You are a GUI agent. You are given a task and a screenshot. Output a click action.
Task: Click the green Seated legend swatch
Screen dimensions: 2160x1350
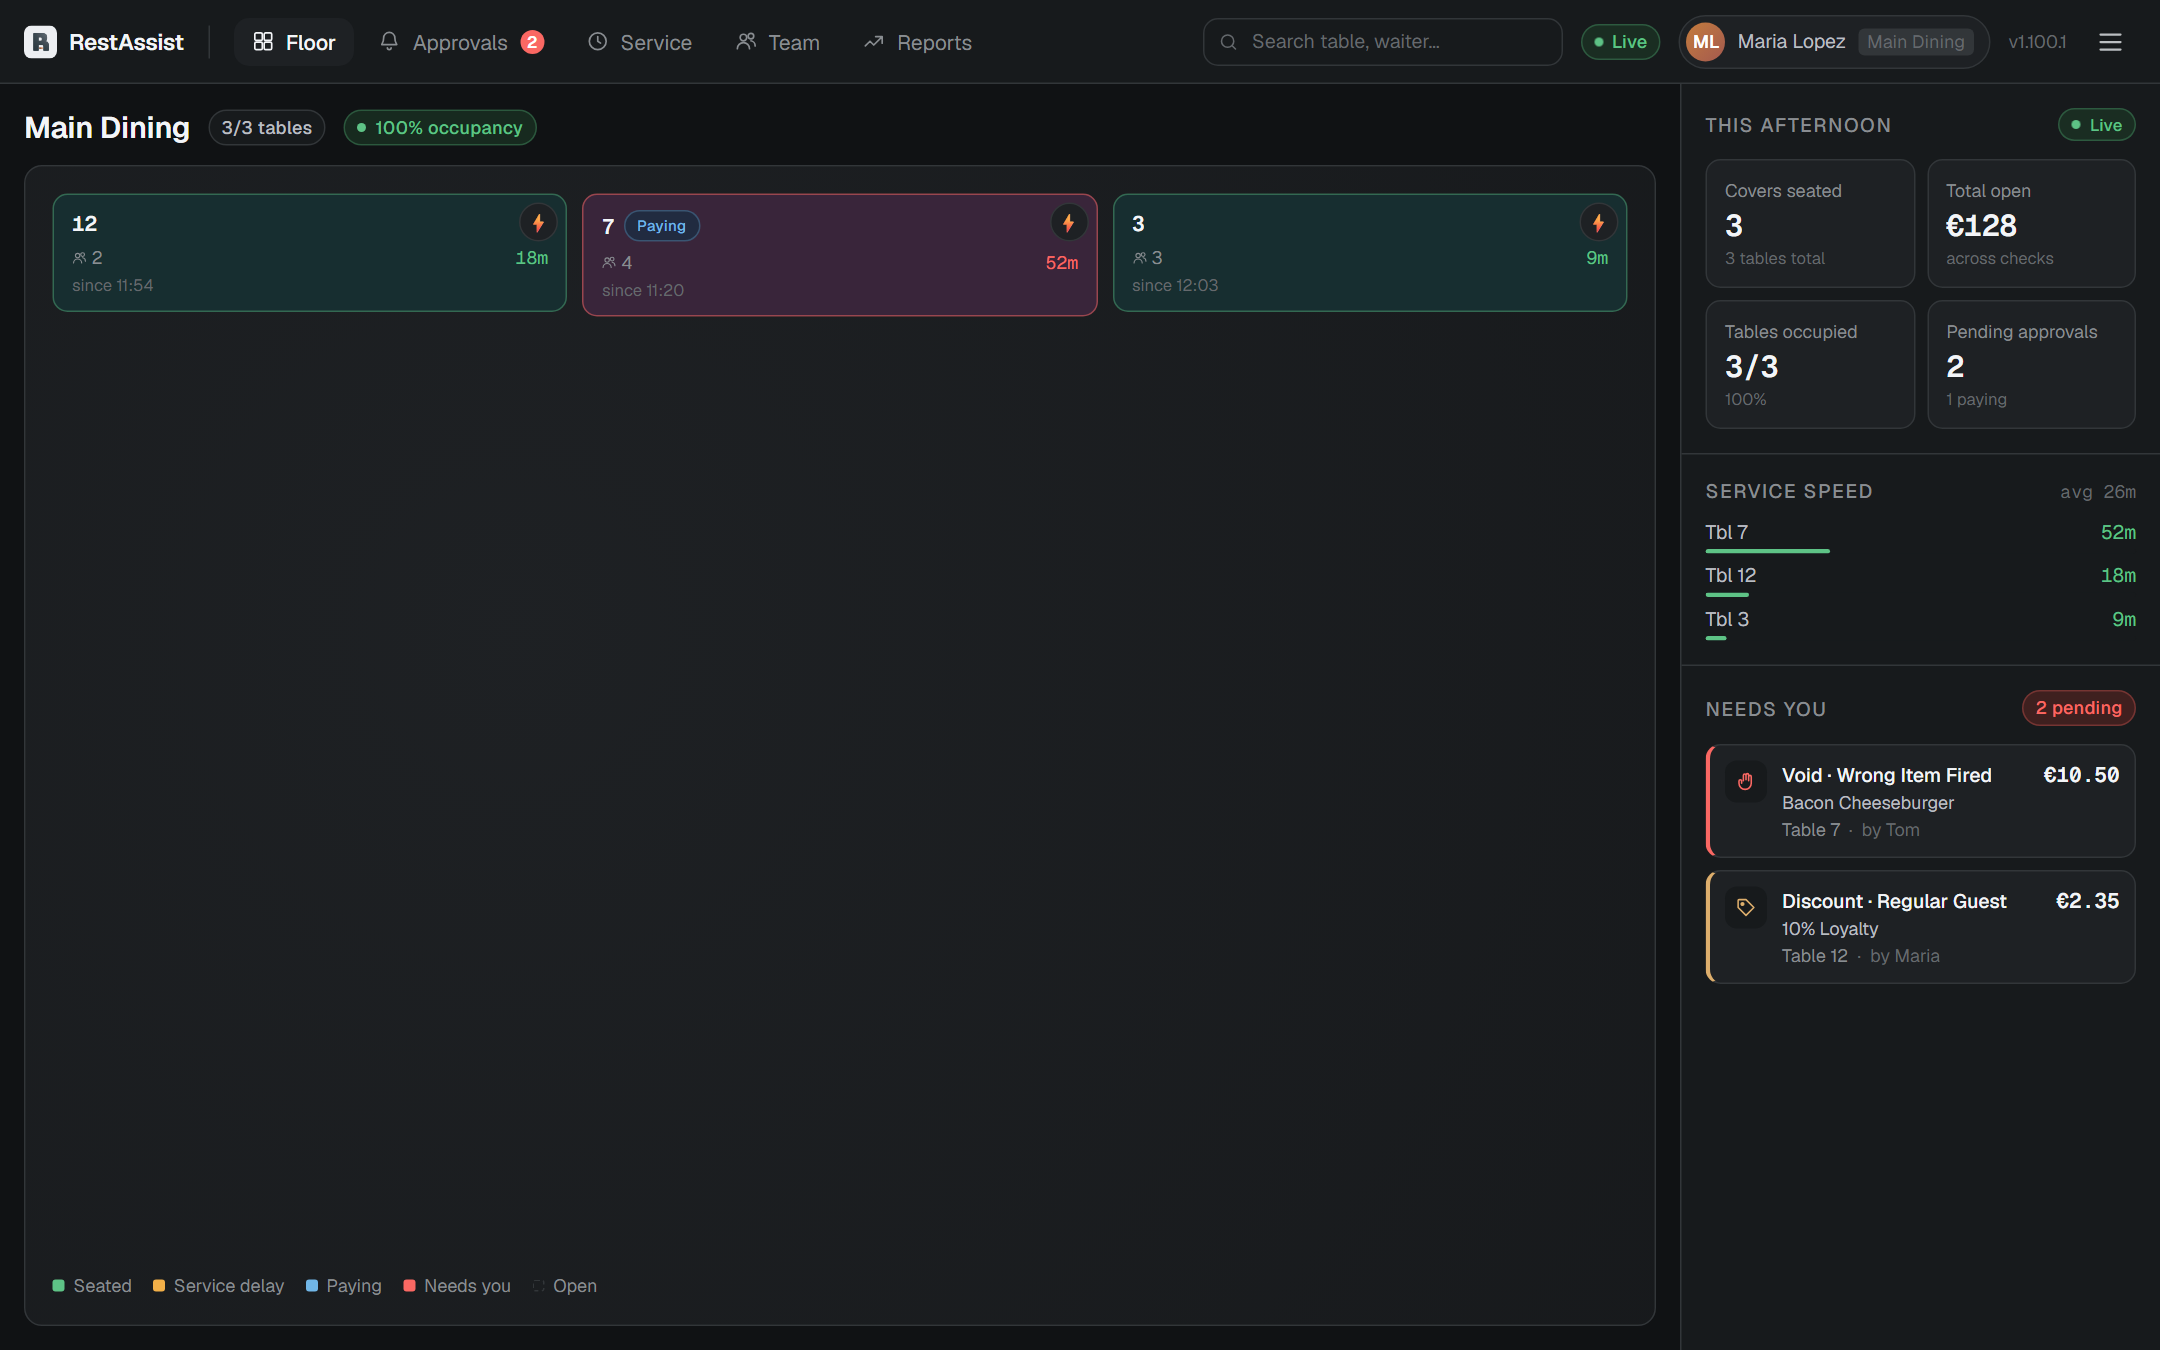pos(59,1286)
